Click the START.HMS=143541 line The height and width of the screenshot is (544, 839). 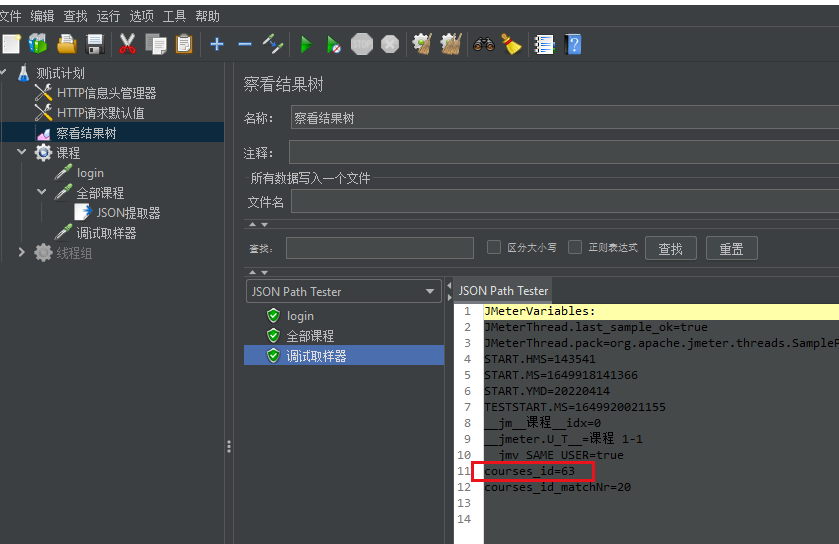(x=539, y=359)
